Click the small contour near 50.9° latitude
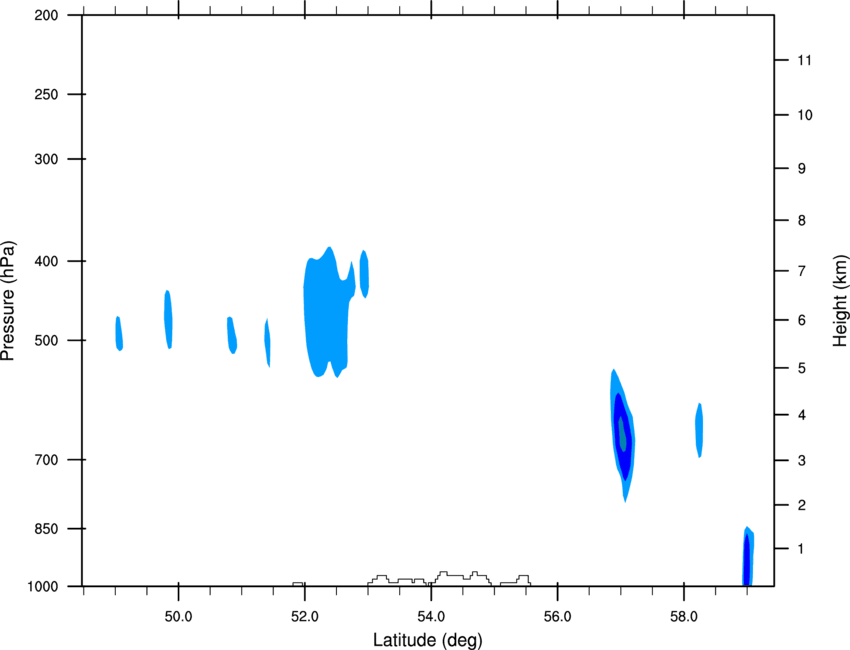 [x=231, y=336]
